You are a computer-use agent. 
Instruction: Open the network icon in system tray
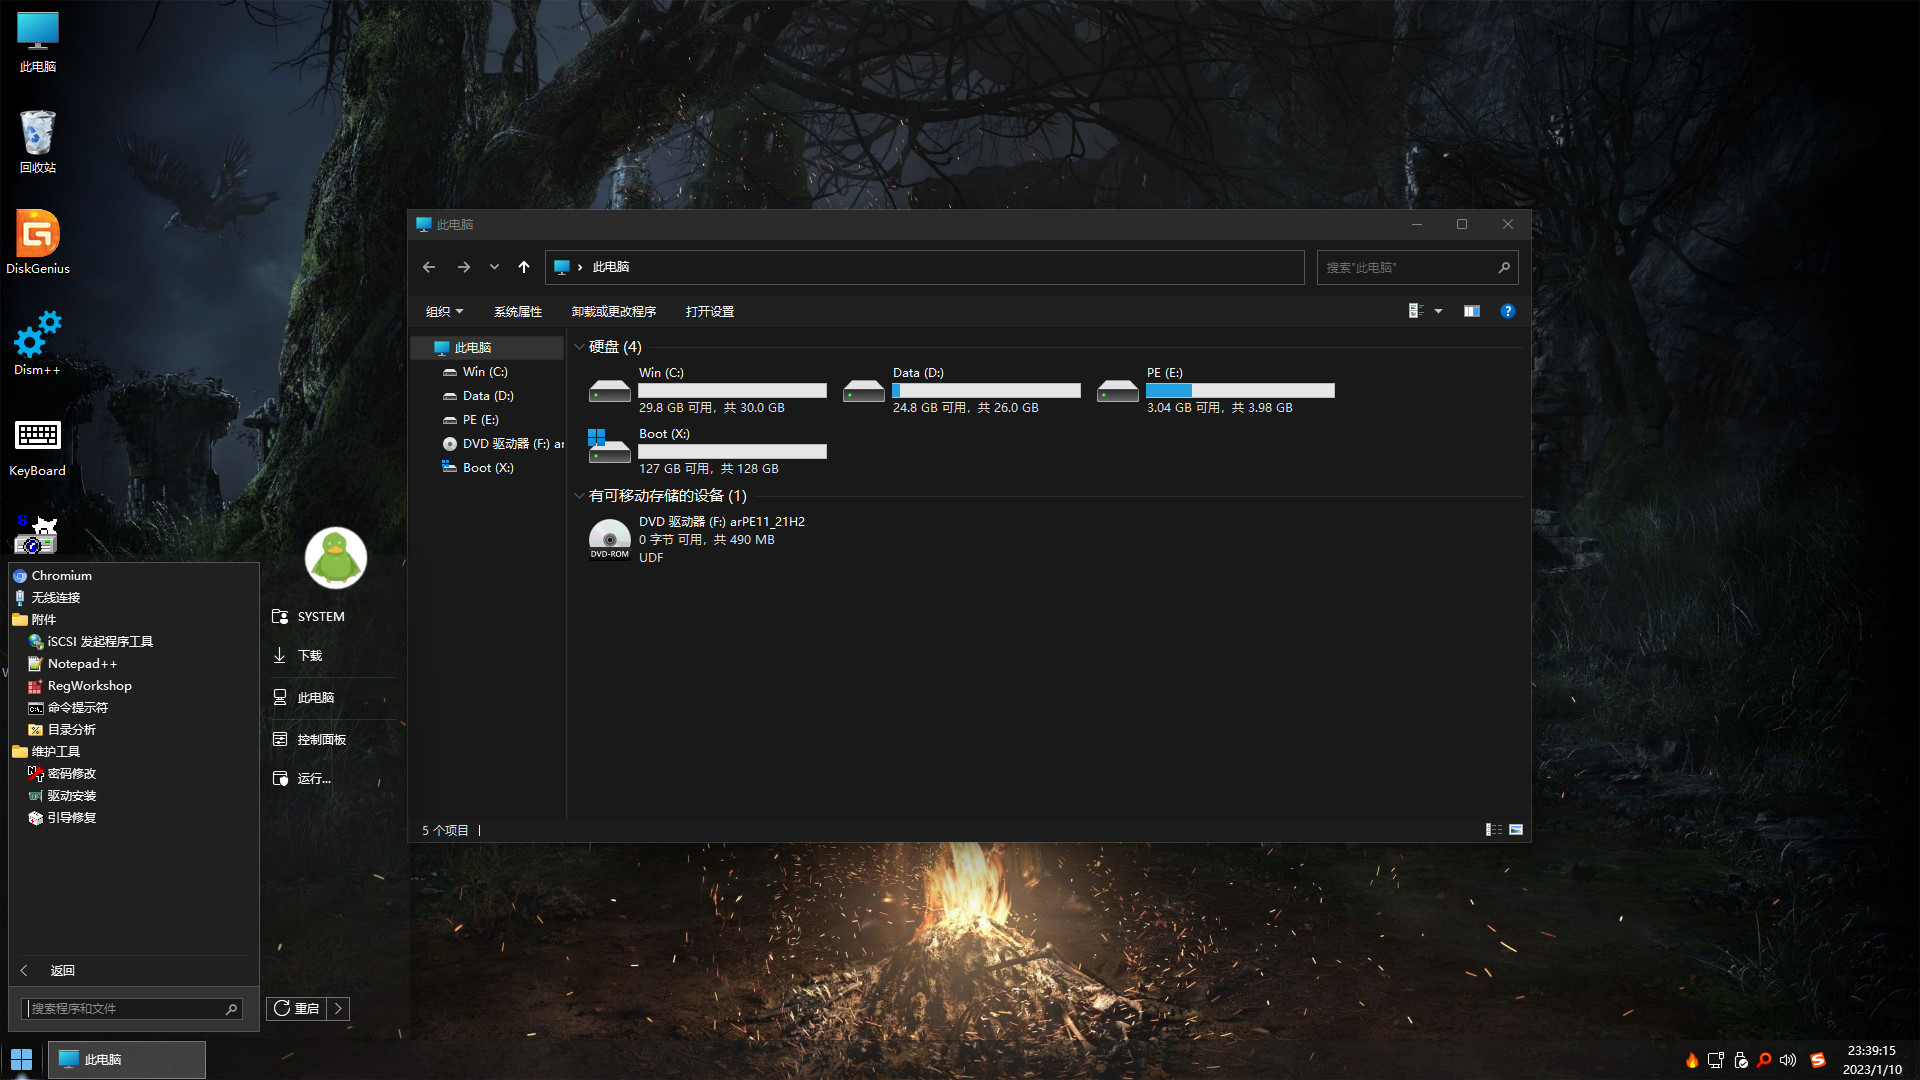coord(1716,1060)
